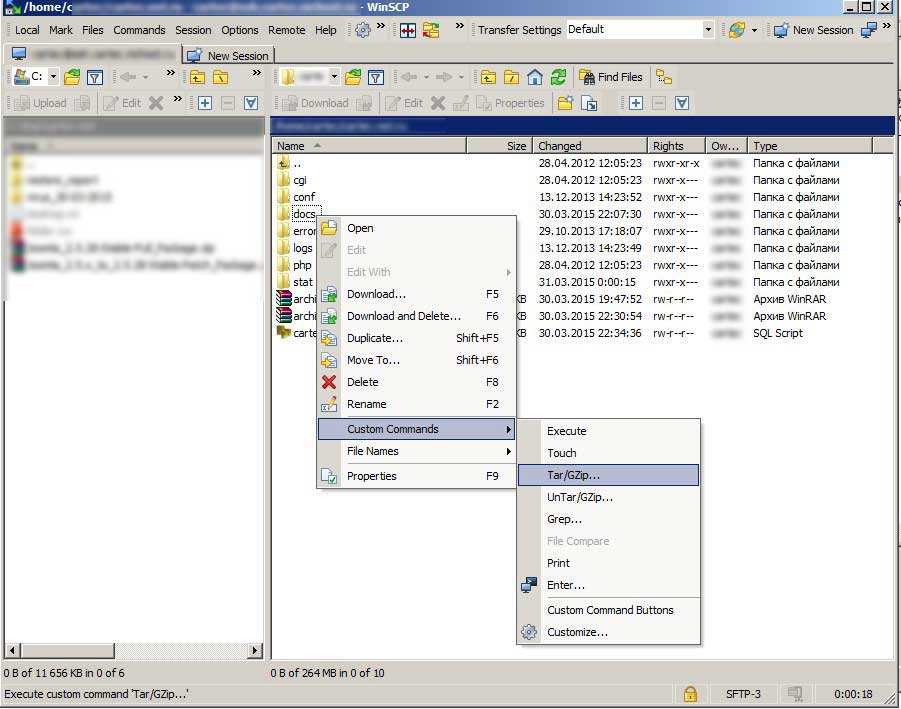Select local files with the plus icon
Viewport: 901px width, 709px height.
click(x=205, y=103)
